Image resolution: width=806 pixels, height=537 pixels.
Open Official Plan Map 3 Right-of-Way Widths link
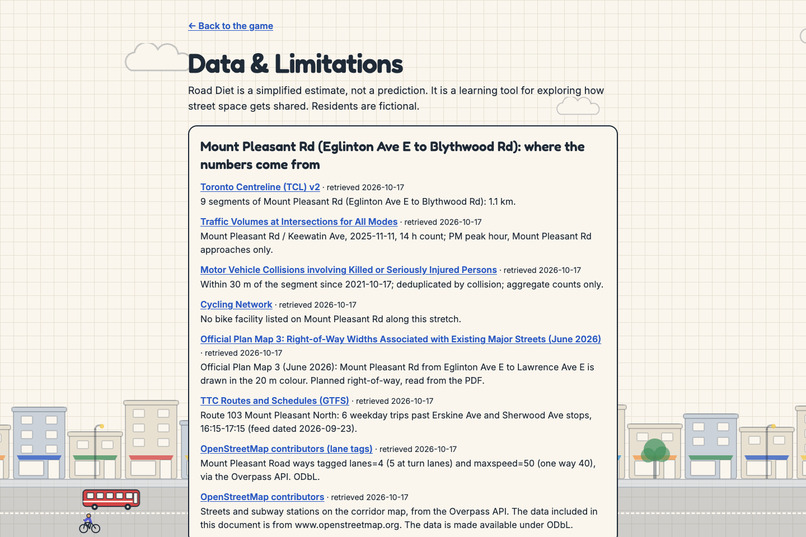click(400, 339)
